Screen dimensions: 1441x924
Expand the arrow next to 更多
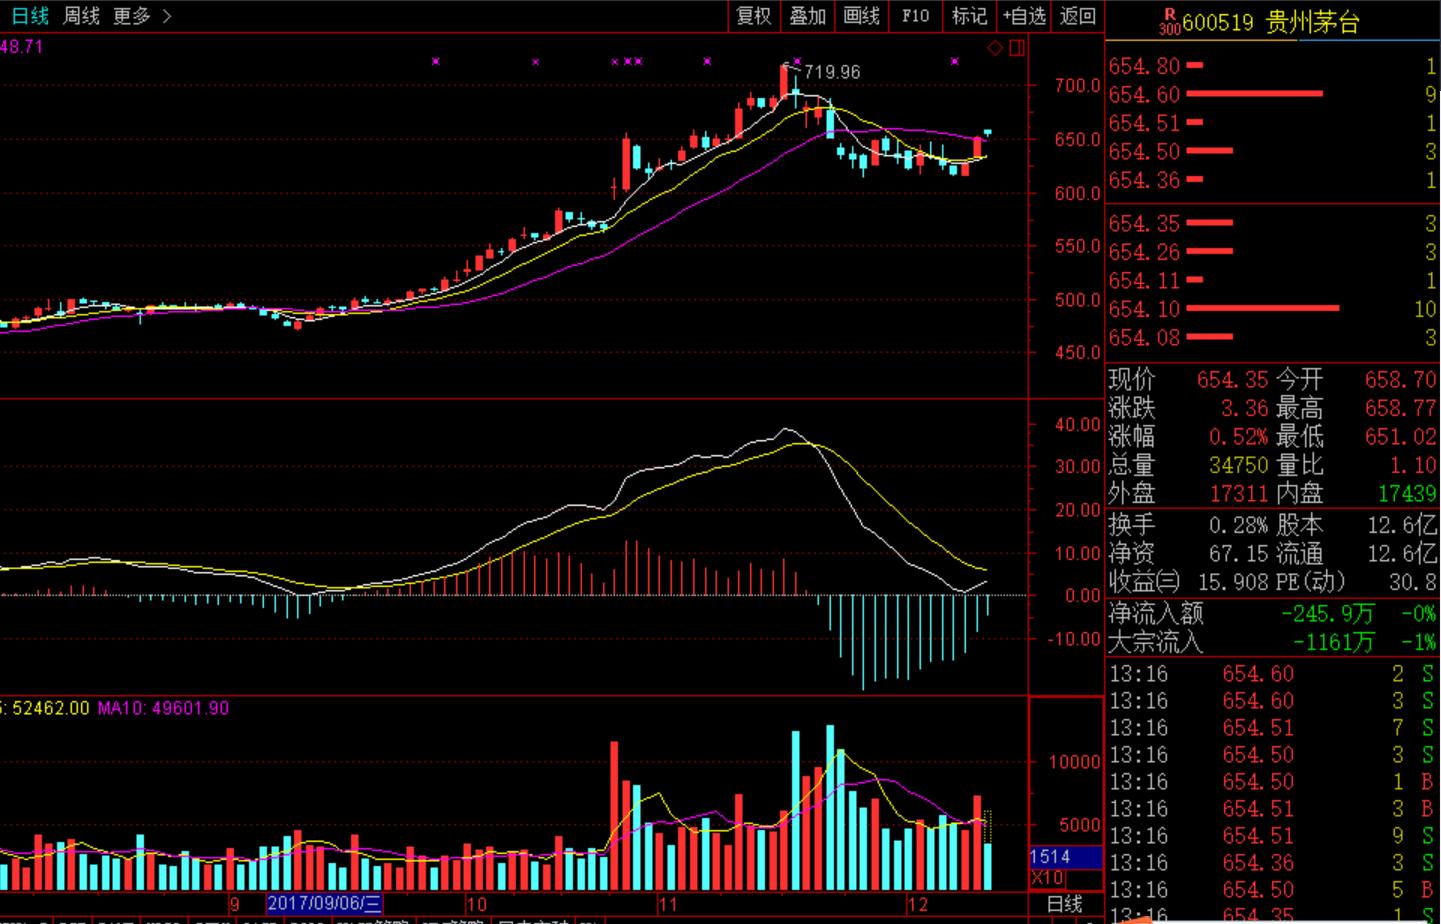pyautogui.click(x=166, y=16)
